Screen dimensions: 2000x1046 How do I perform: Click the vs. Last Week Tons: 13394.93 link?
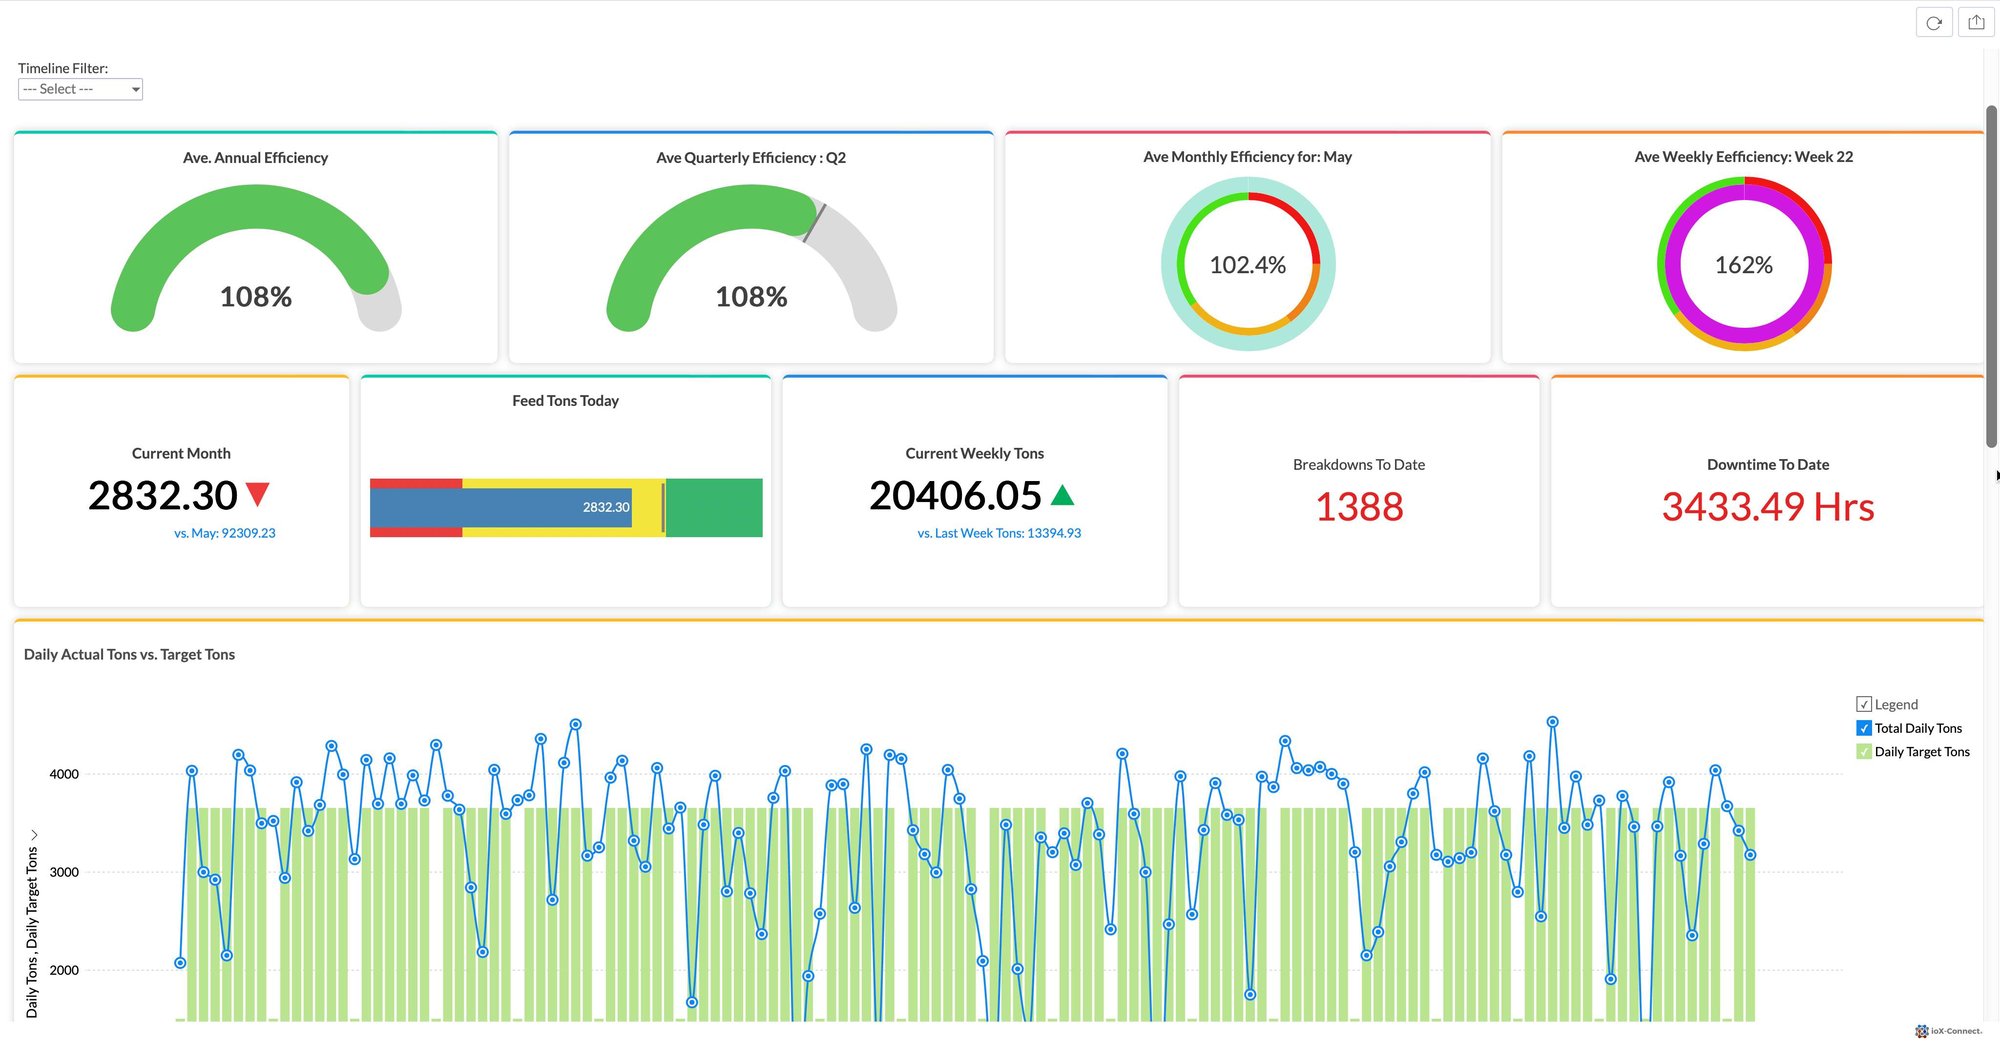pyautogui.click(x=999, y=533)
